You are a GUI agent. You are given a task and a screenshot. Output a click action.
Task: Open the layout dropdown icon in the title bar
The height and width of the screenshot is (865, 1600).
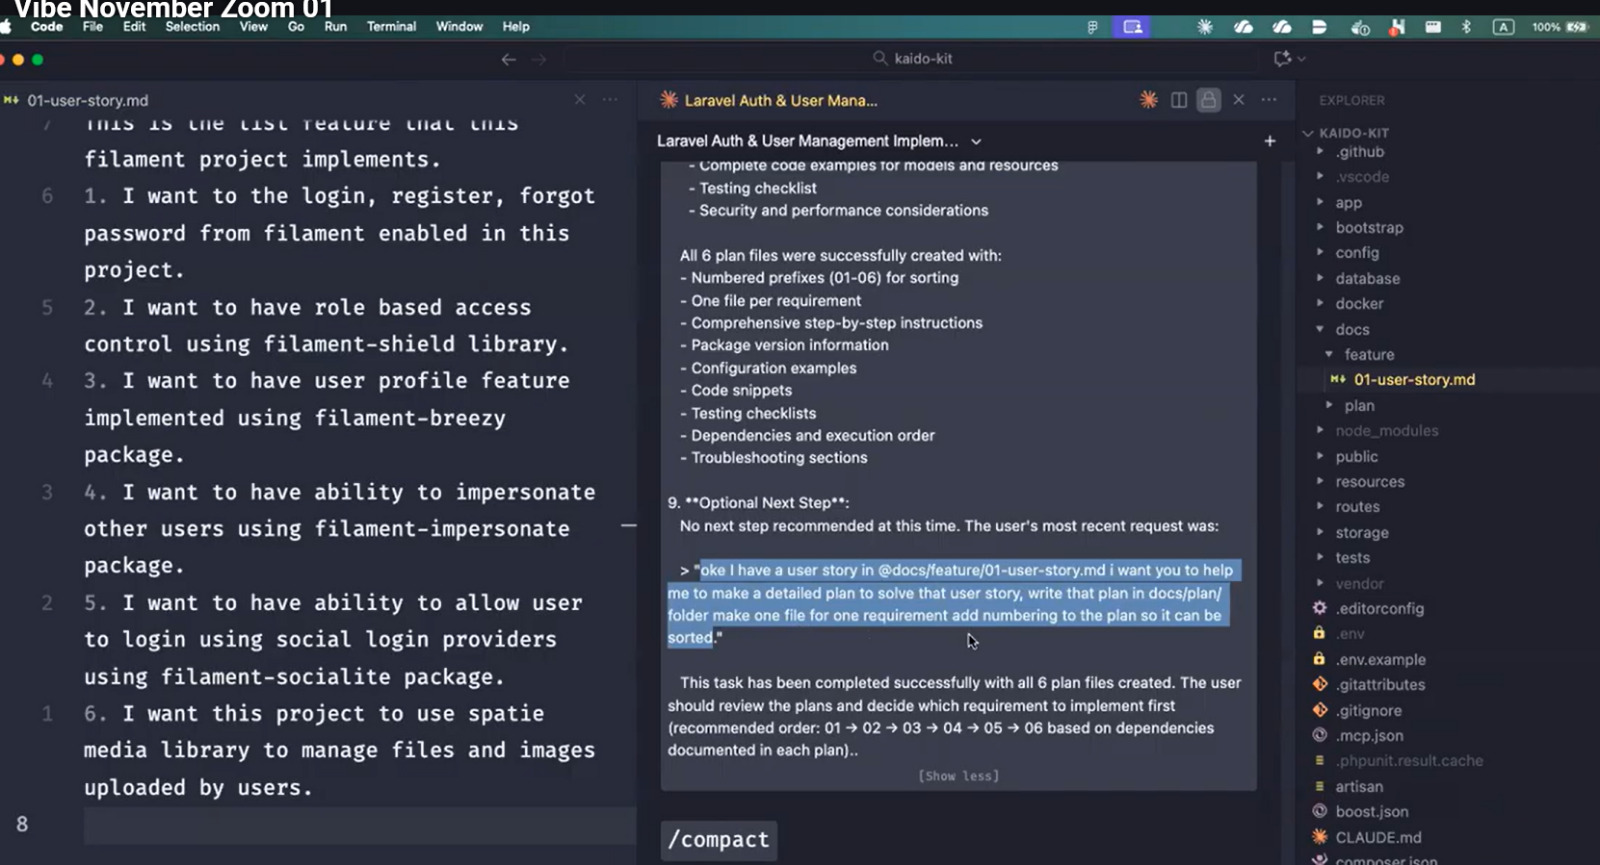pyautogui.click(x=1290, y=59)
